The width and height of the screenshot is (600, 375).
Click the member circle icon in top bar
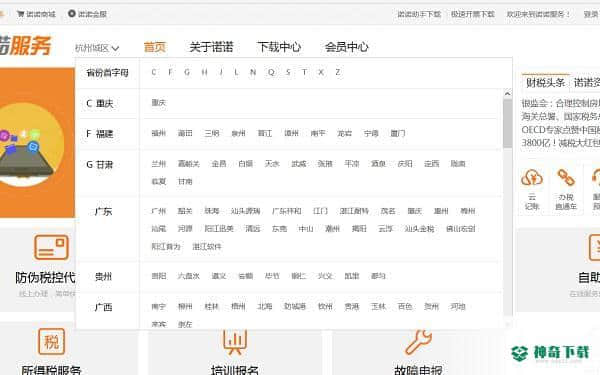[x=72, y=13]
